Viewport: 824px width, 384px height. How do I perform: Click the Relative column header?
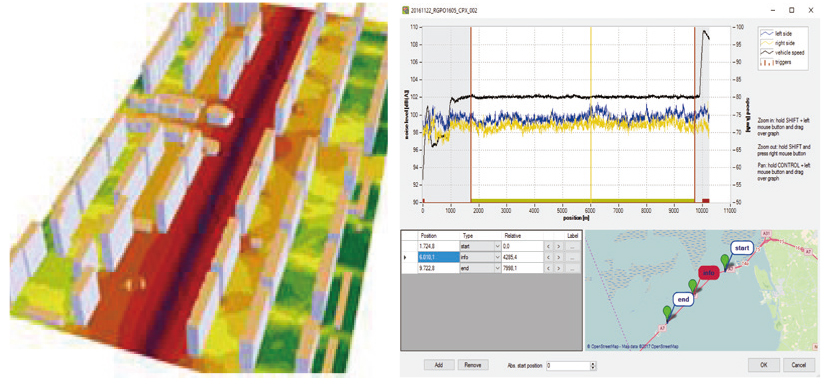[522, 236]
